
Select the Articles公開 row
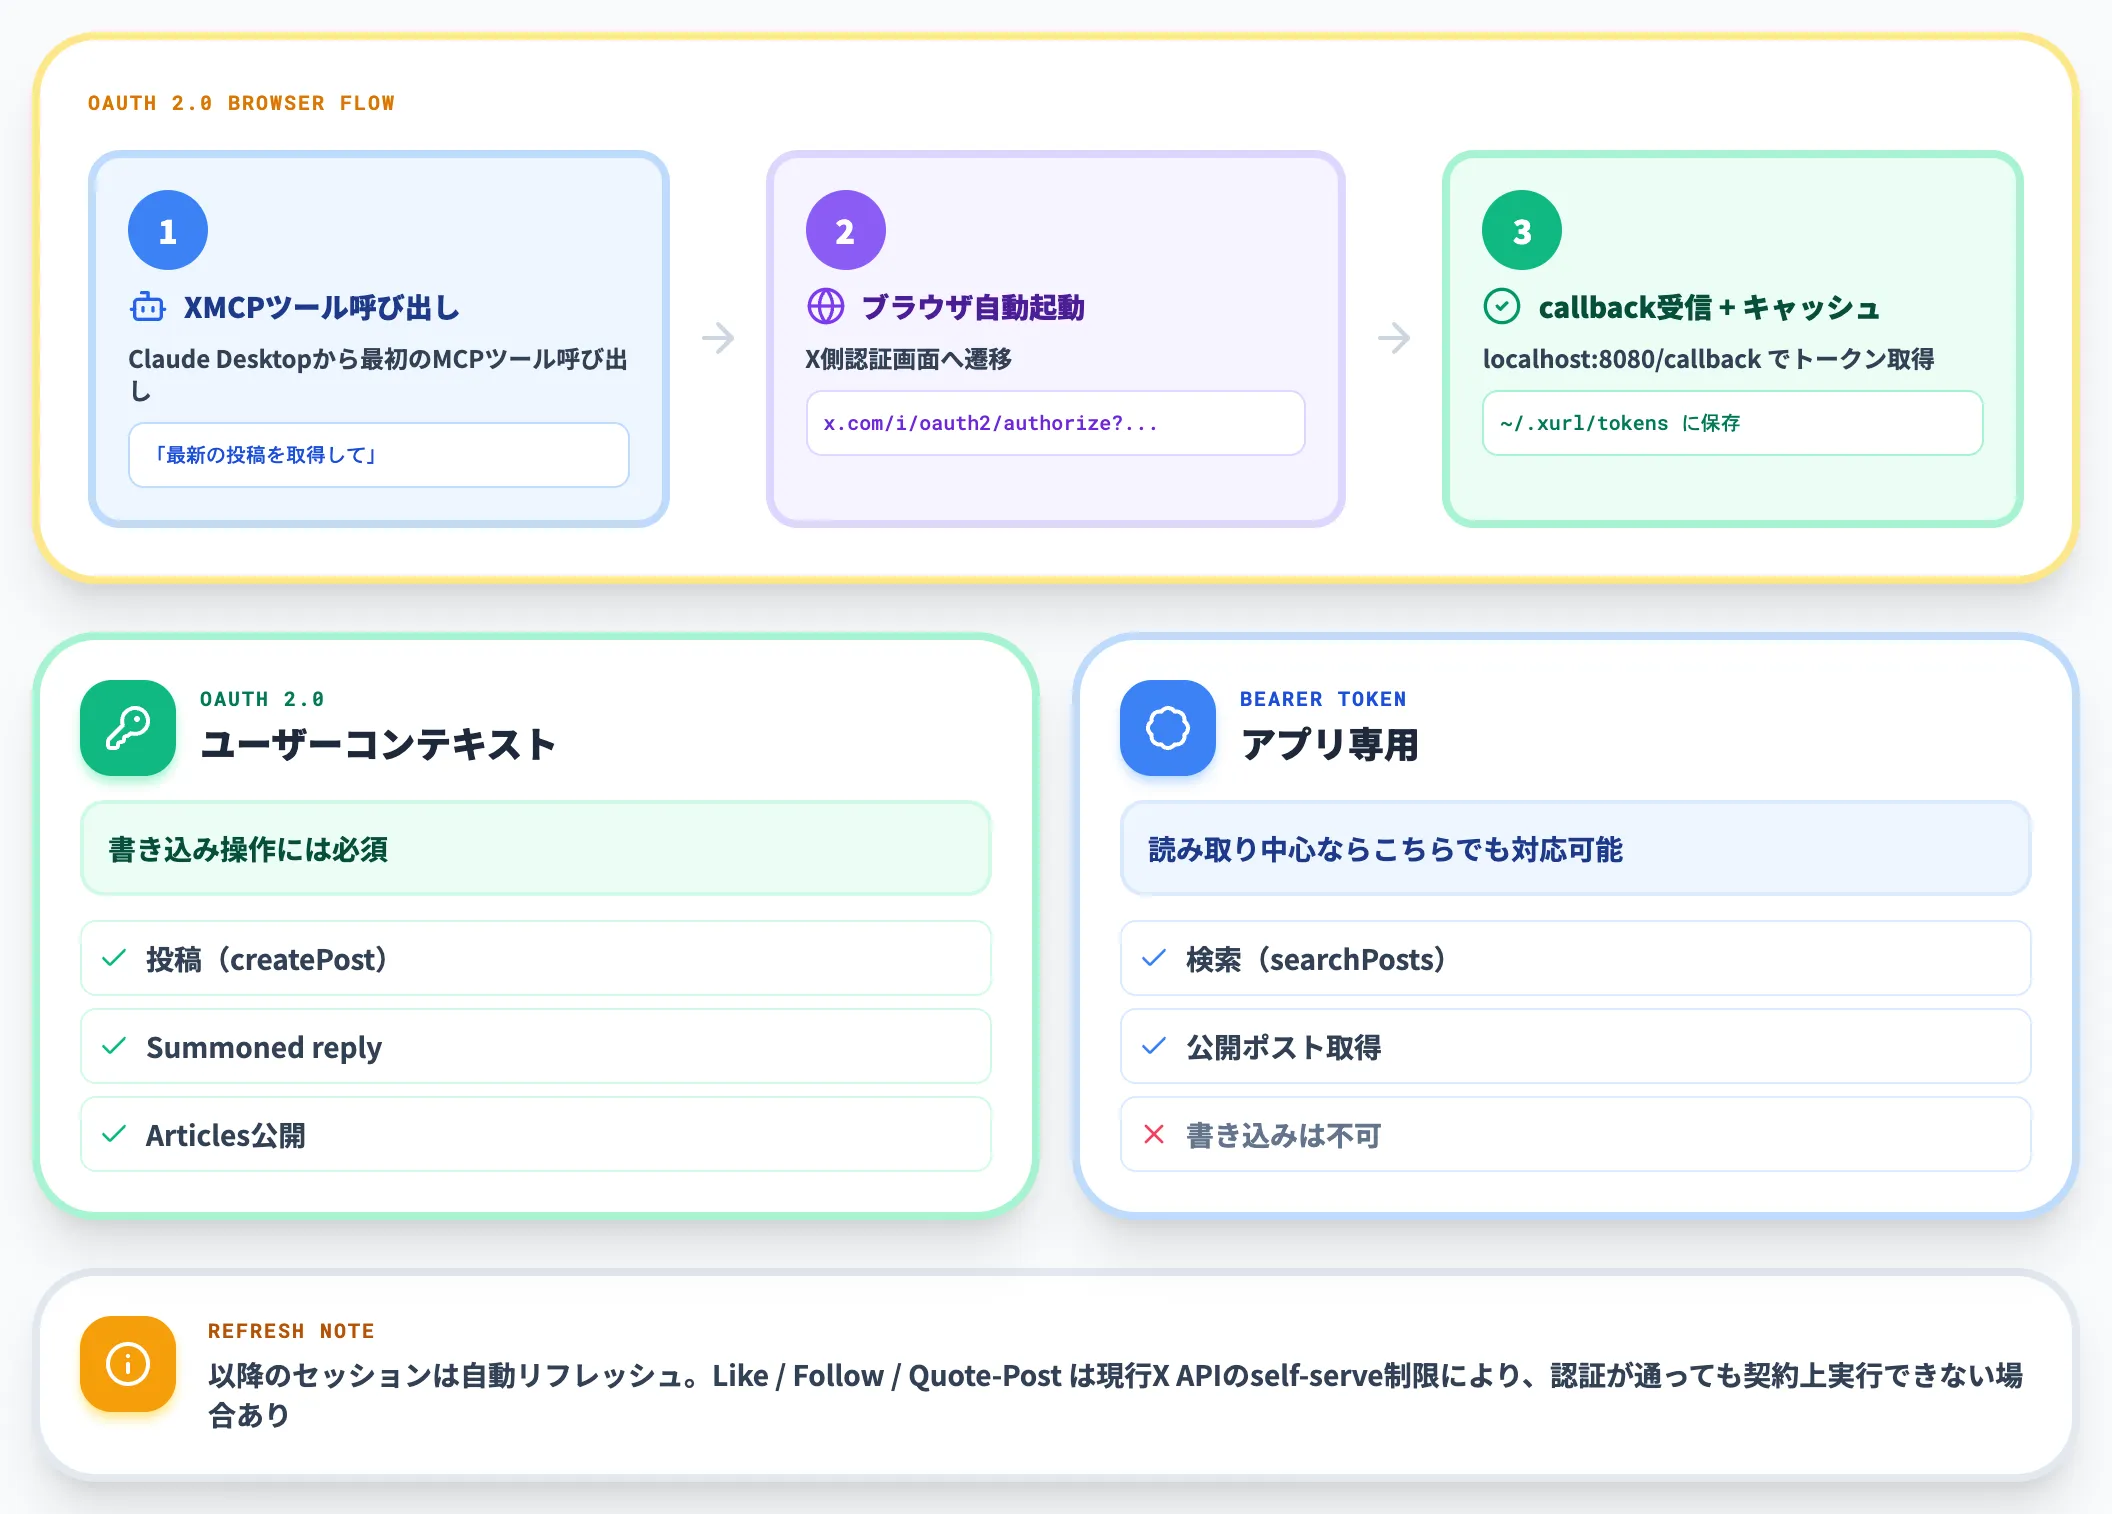point(536,1134)
